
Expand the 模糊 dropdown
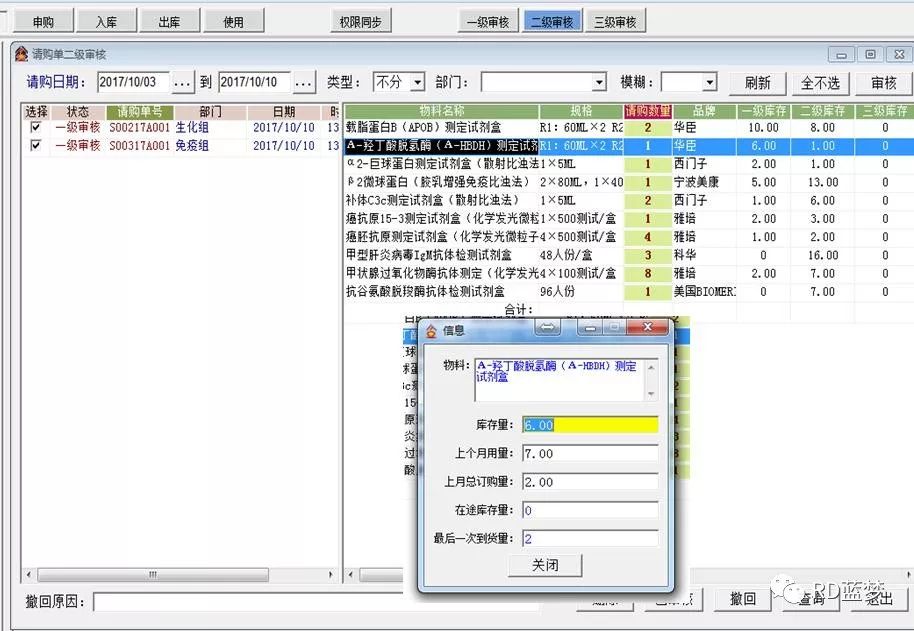[x=709, y=82]
